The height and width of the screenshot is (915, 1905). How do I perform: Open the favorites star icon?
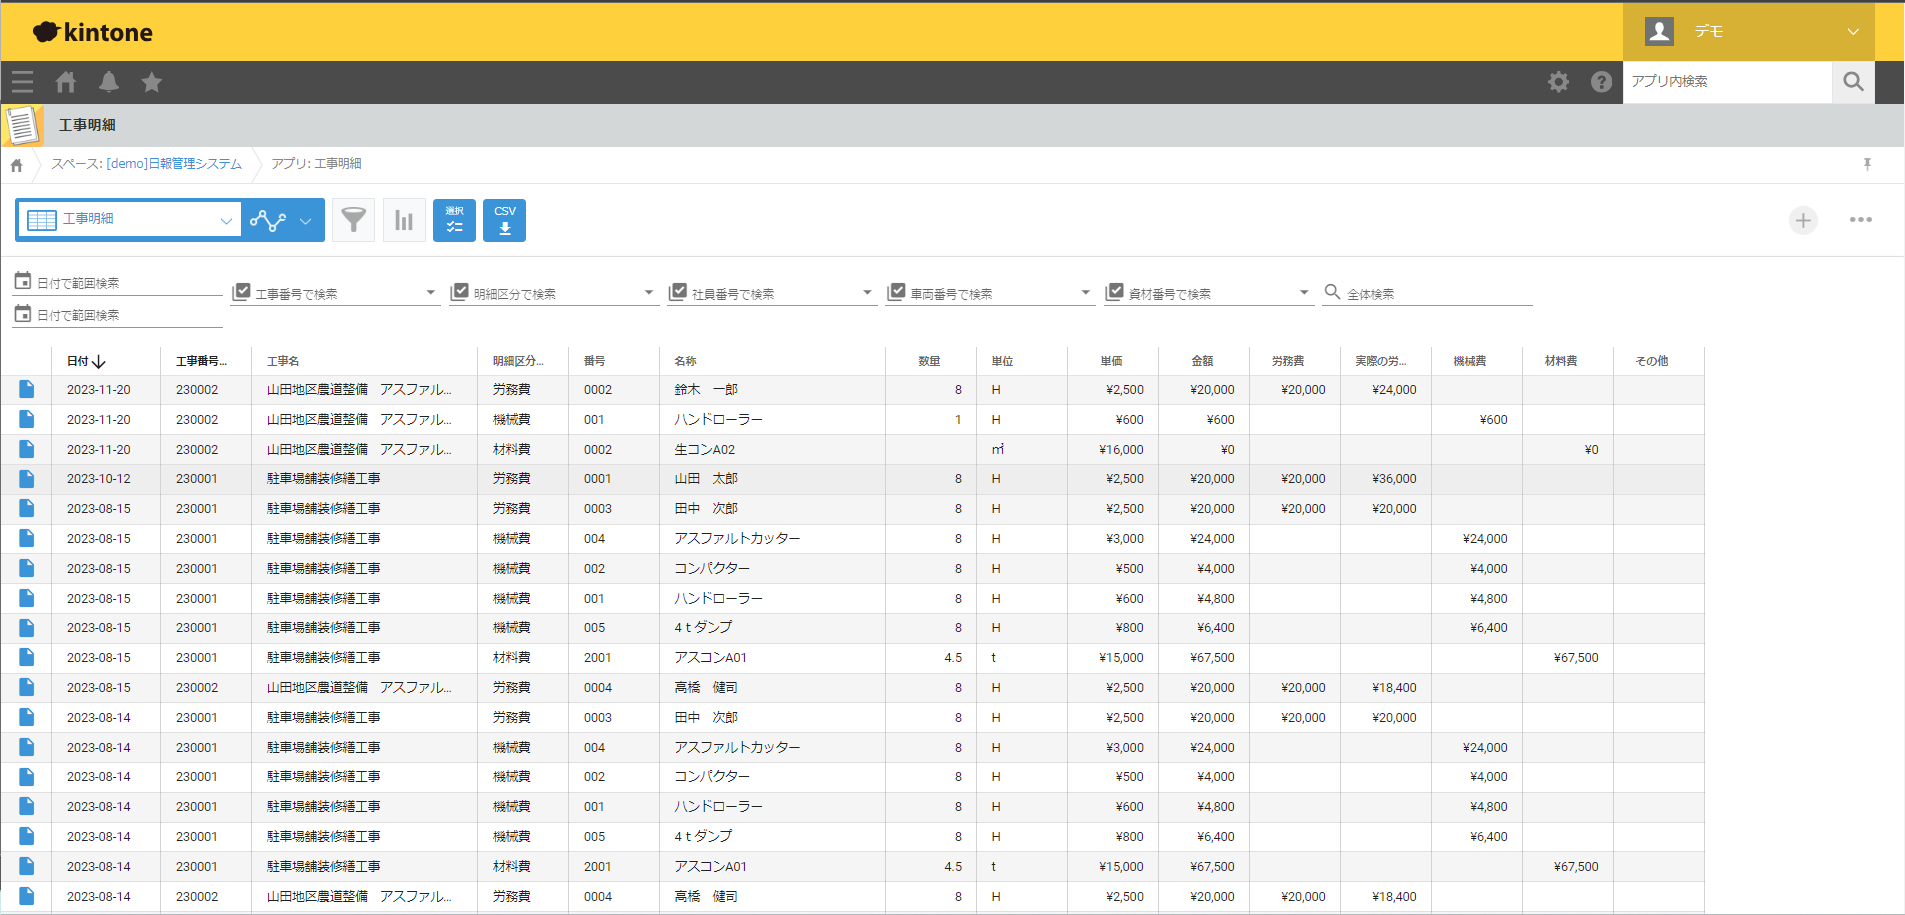tap(152, 82)
